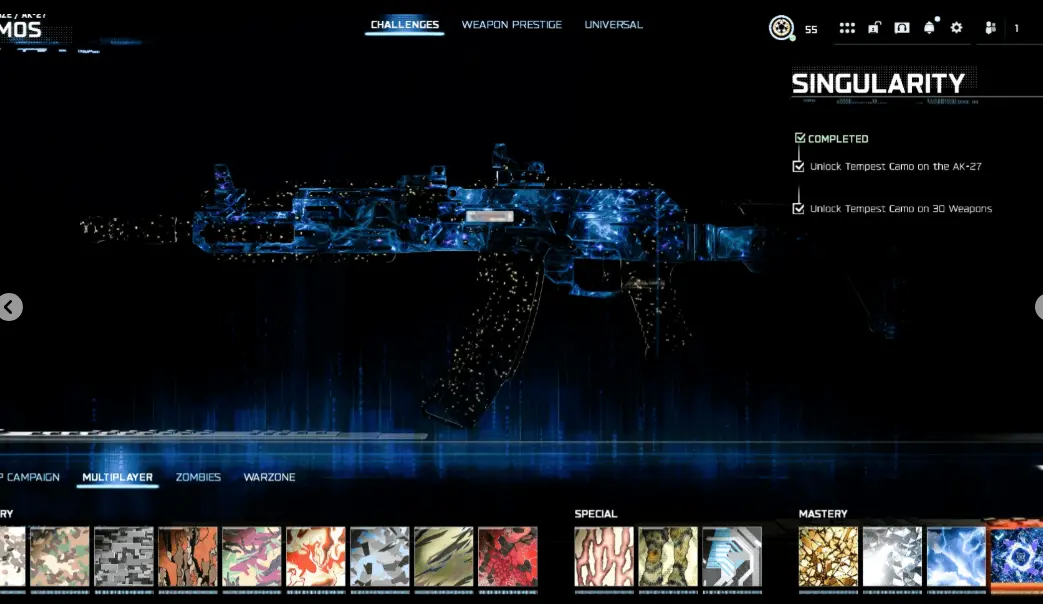
Task: Click 'Unlock Tempest Camo on 30 Weapons' text
Action: coord(901,208)
